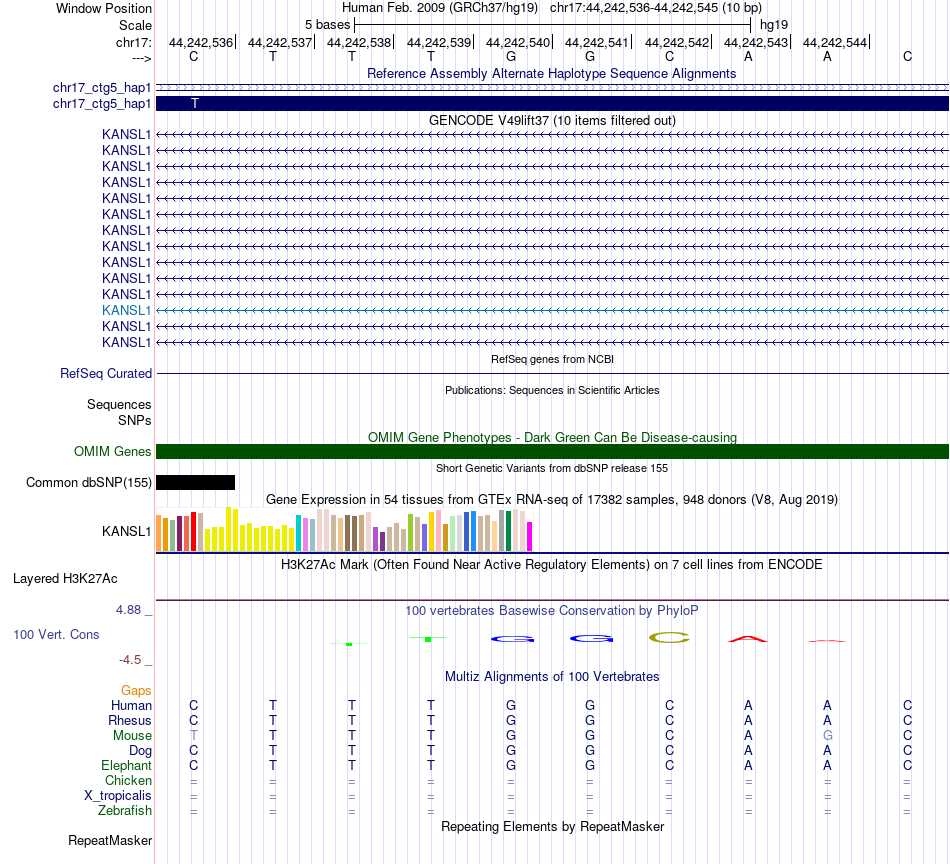Click the chr17_ctg5_hap1 label beside solid bar
Image resolution: width=950 pixels, height=864 pixels.
pos(102,104)
